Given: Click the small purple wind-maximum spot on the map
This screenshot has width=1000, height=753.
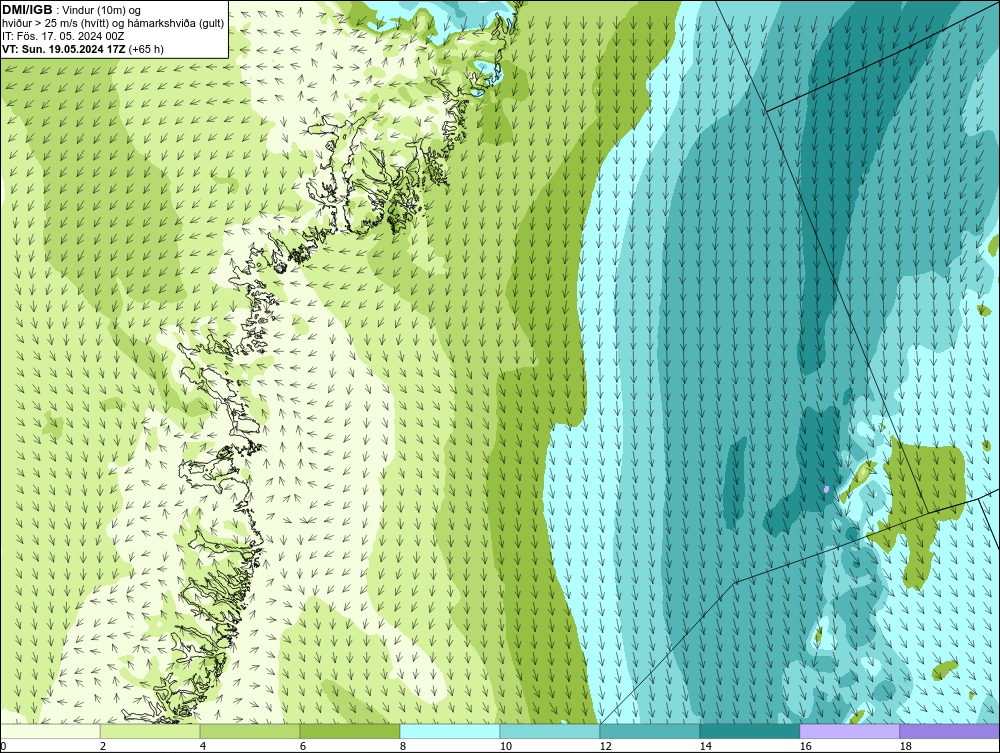Looking at the screenshot, I should coord(826,489).
